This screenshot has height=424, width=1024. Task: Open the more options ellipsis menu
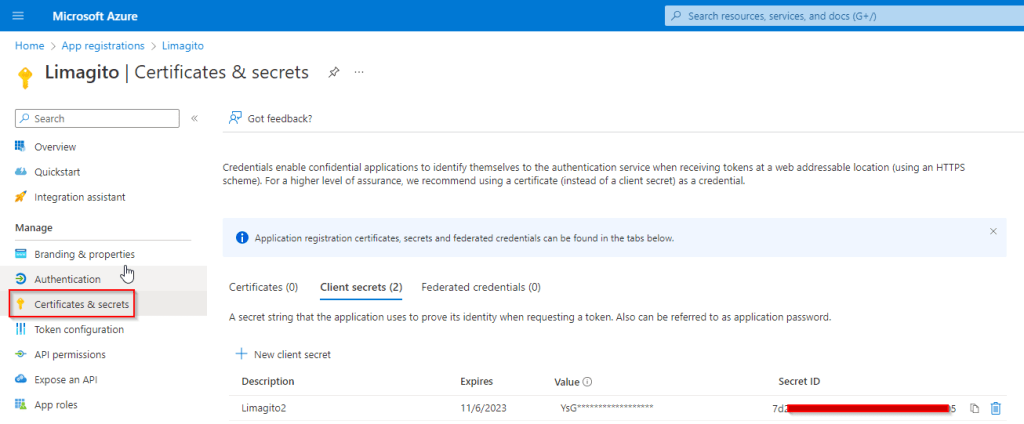click(x=359, y=72)
